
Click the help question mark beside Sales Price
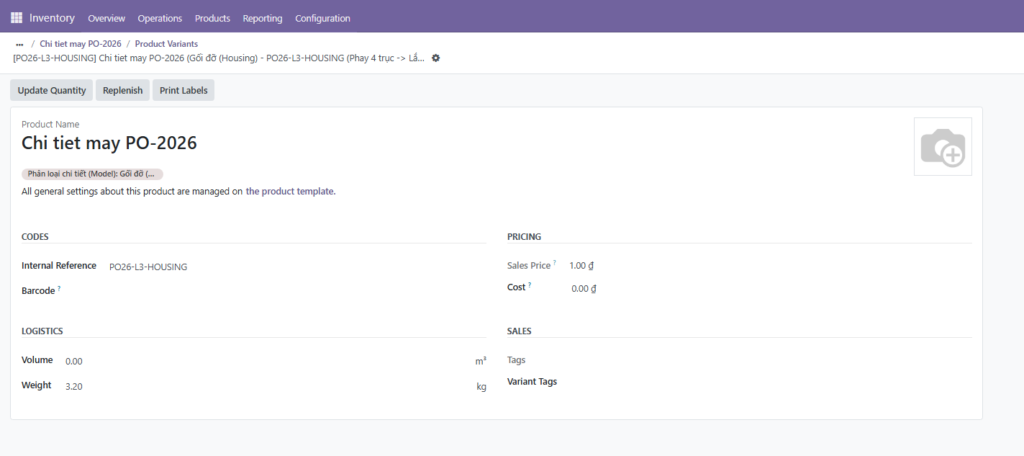(555, 264)
